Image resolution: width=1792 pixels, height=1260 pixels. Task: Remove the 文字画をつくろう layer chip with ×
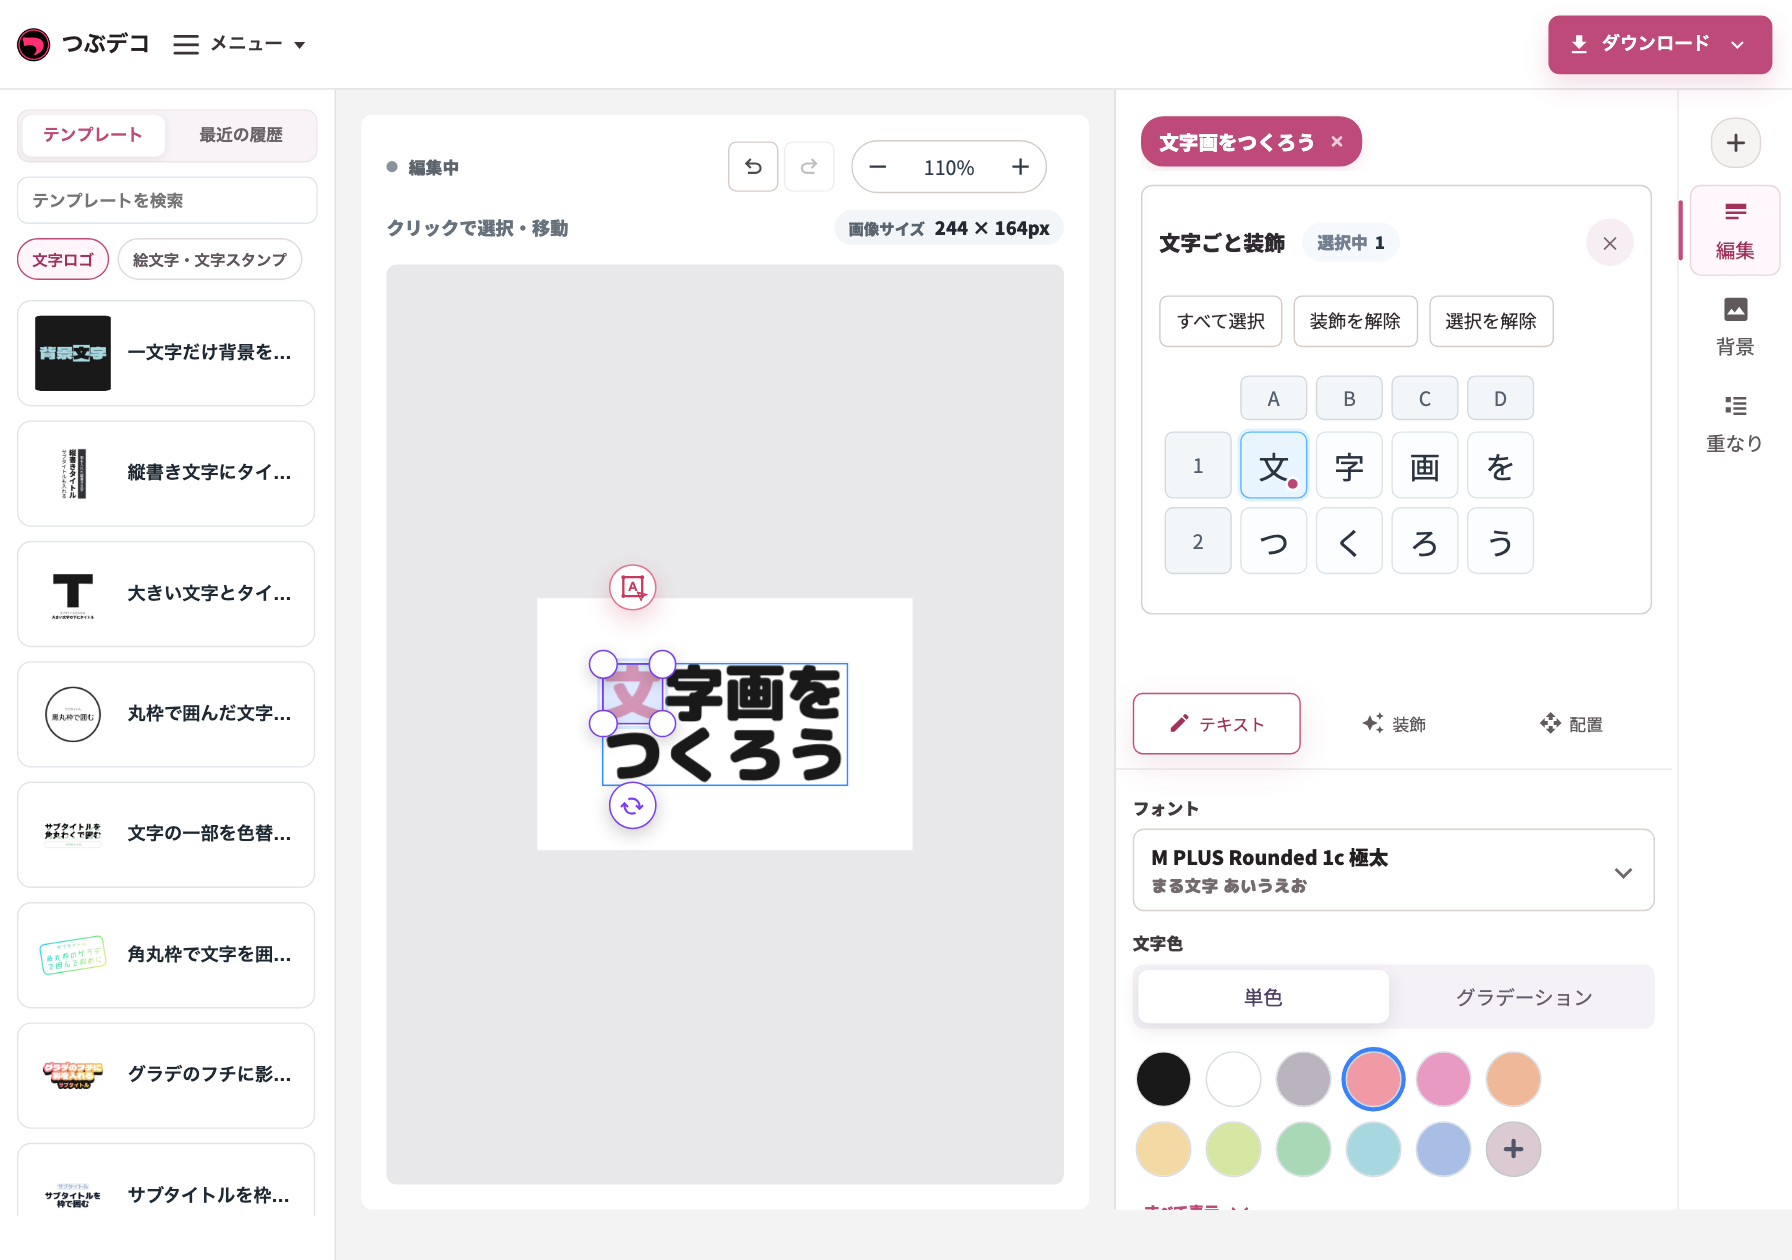pyautogui.click(x=1337, y=142)
